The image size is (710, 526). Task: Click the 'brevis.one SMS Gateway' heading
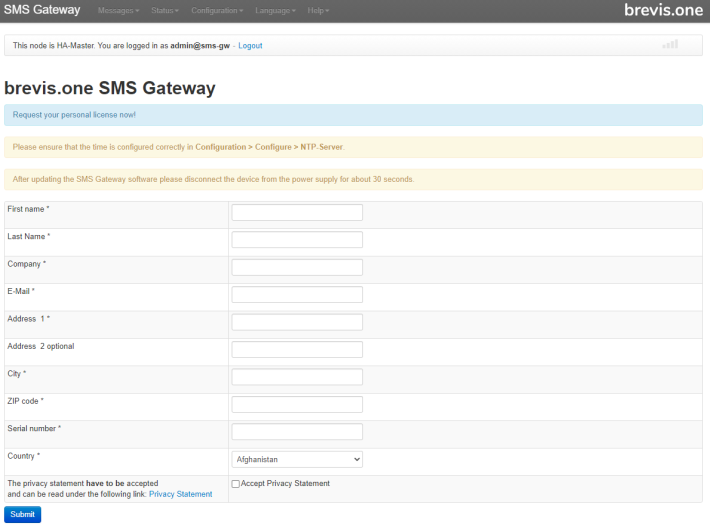pos(110,88)
